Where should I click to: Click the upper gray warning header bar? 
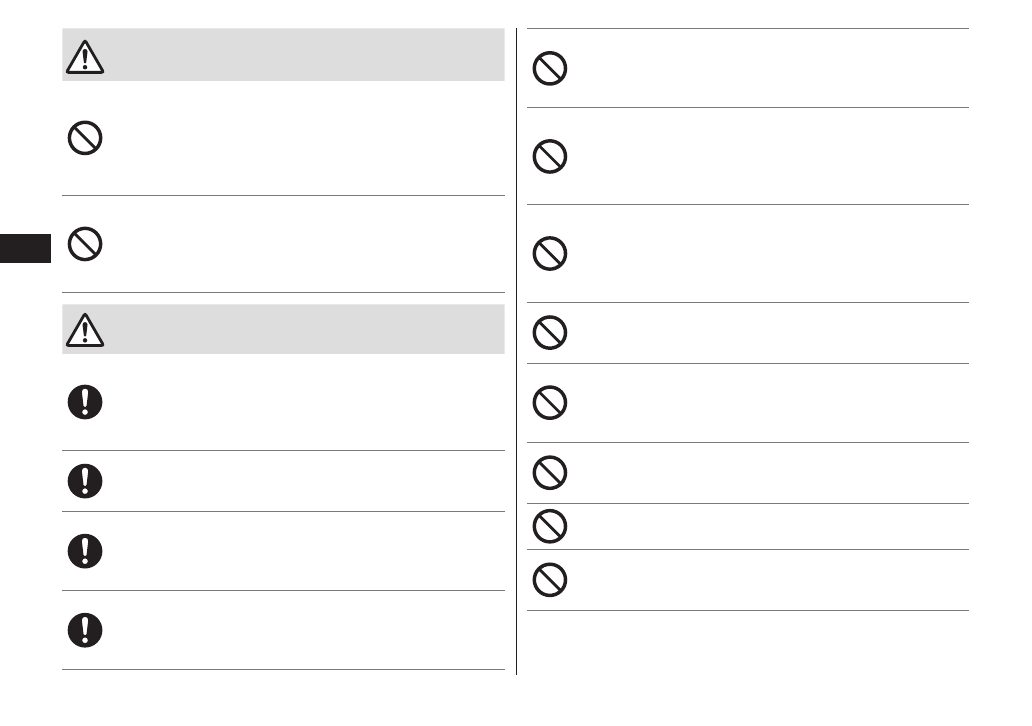300,55
